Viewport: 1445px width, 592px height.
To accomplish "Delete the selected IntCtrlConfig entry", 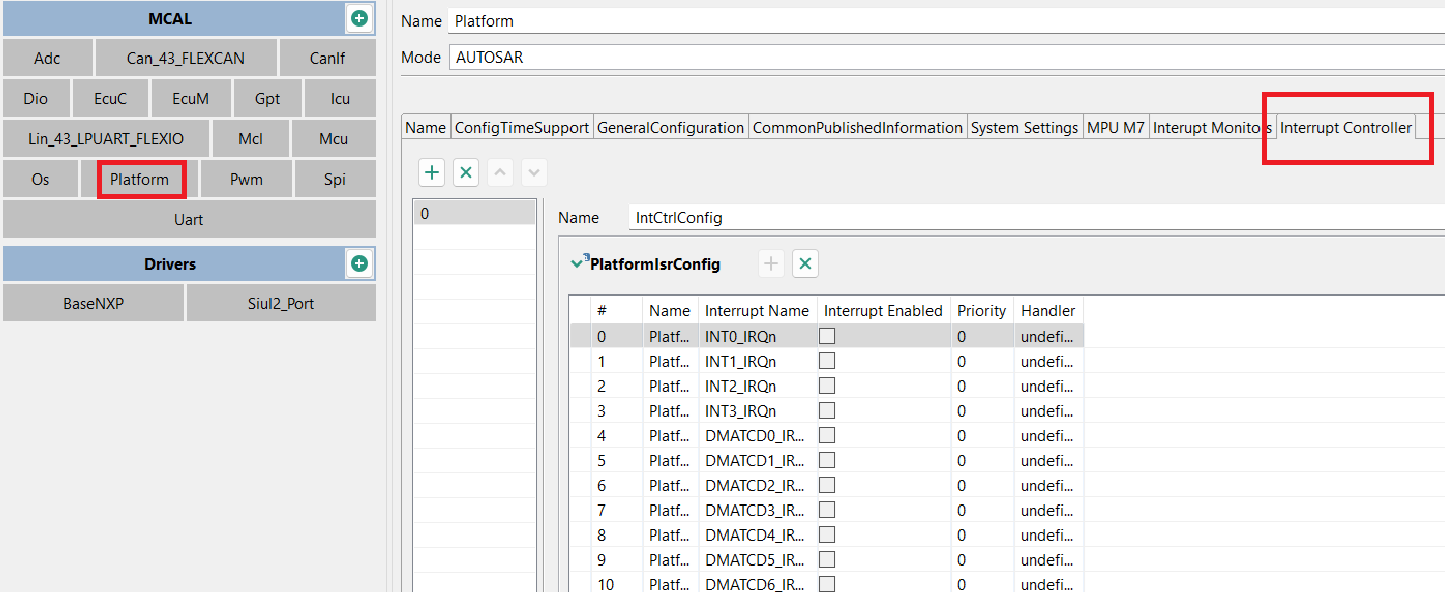I will (x=466, y=172).
